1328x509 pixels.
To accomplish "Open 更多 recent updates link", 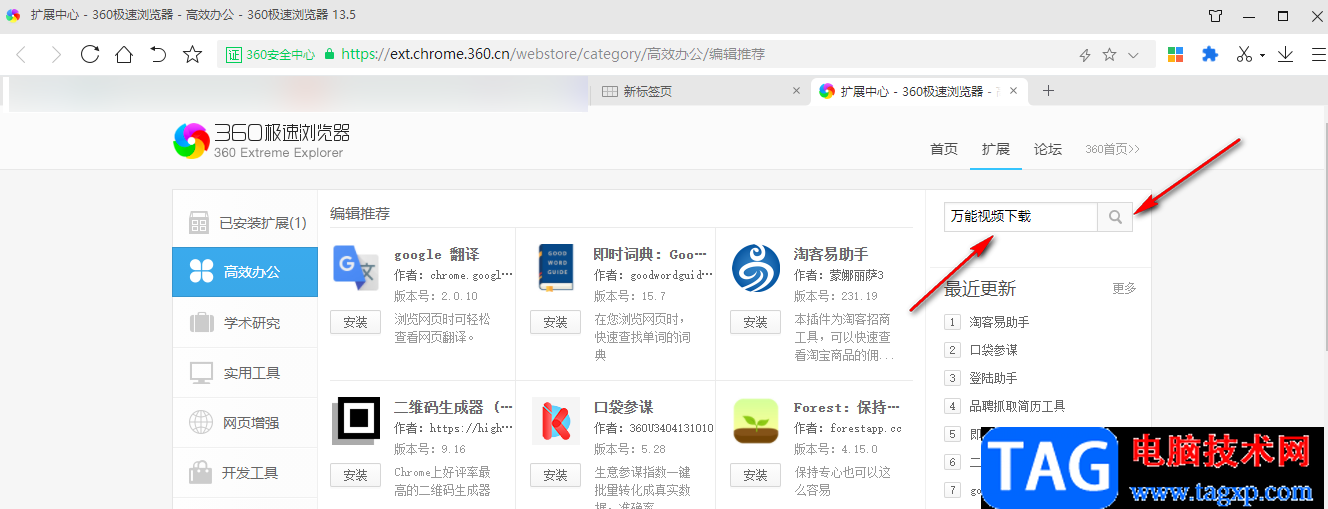I will pos(1124,288).
